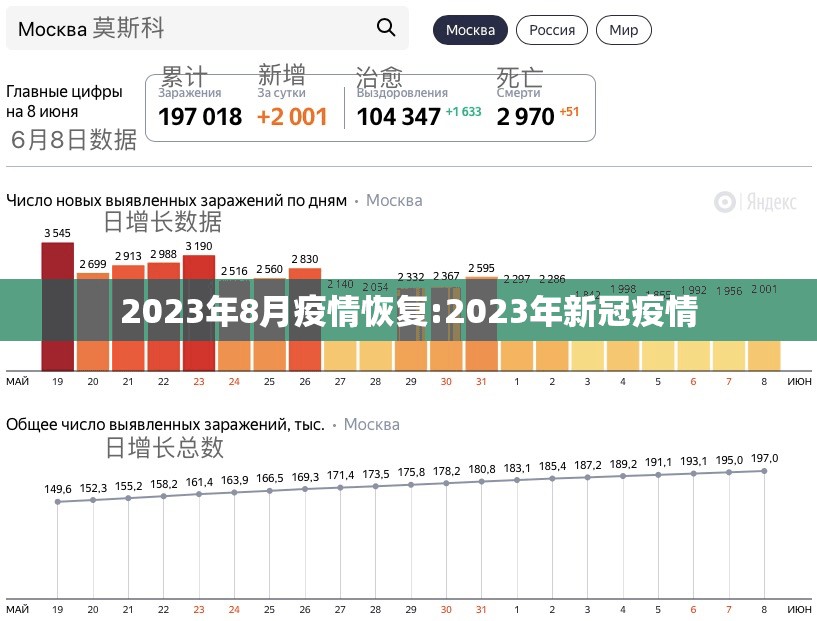Screen dimensions: 817x621
Task: Click the May 26 bar labeled 2 830
Action: [x=305, y=320]
